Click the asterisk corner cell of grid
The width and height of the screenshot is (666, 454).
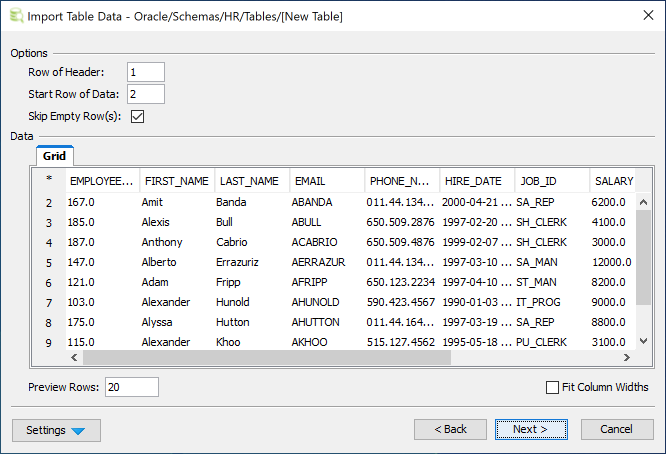click(49, 181)
